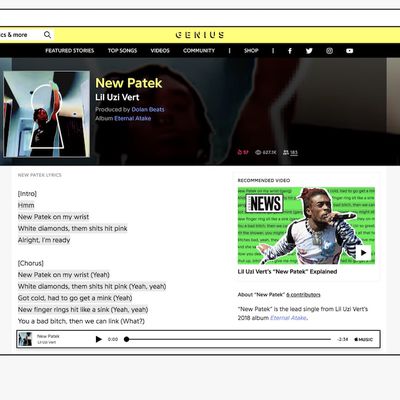The image size is (400, 400).
Task: Select lyric 'You a bad bitch, then we can link'
Action: [x=81, y=321]
